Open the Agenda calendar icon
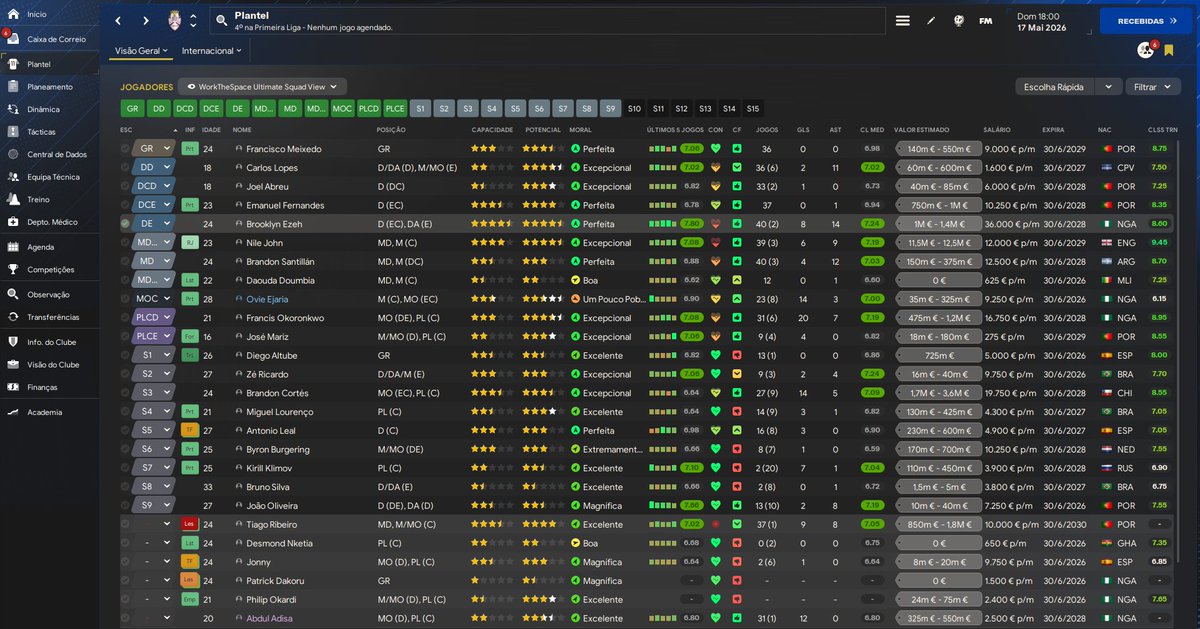Image resolution: width=1200 pixels, height=629 pixels. tap(12, 247)
